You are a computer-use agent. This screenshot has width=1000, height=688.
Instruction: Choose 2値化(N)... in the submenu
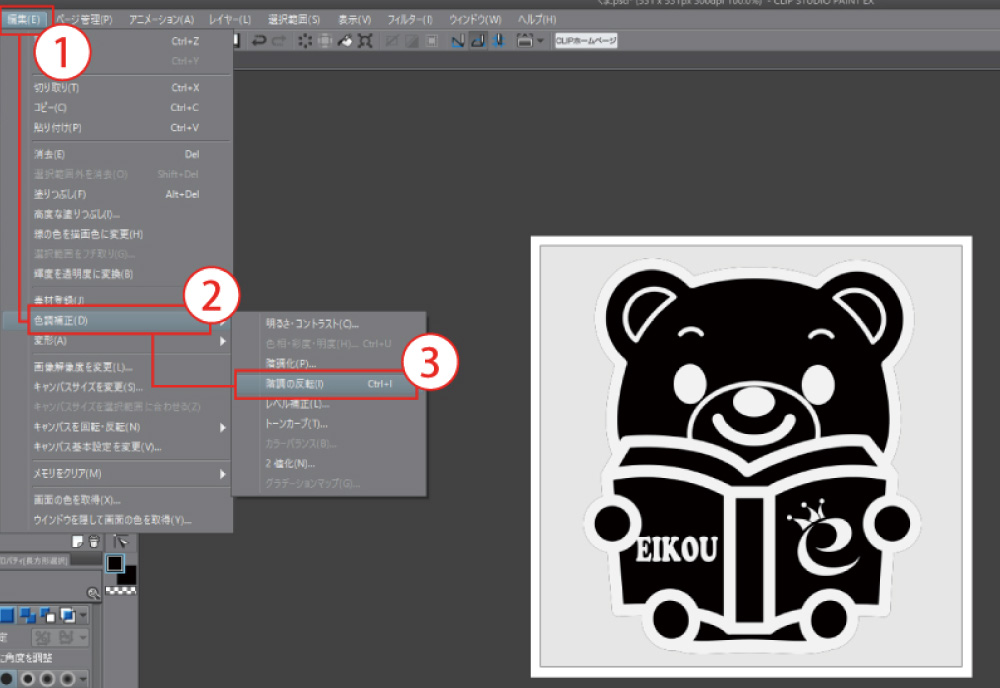coord(329,464)
